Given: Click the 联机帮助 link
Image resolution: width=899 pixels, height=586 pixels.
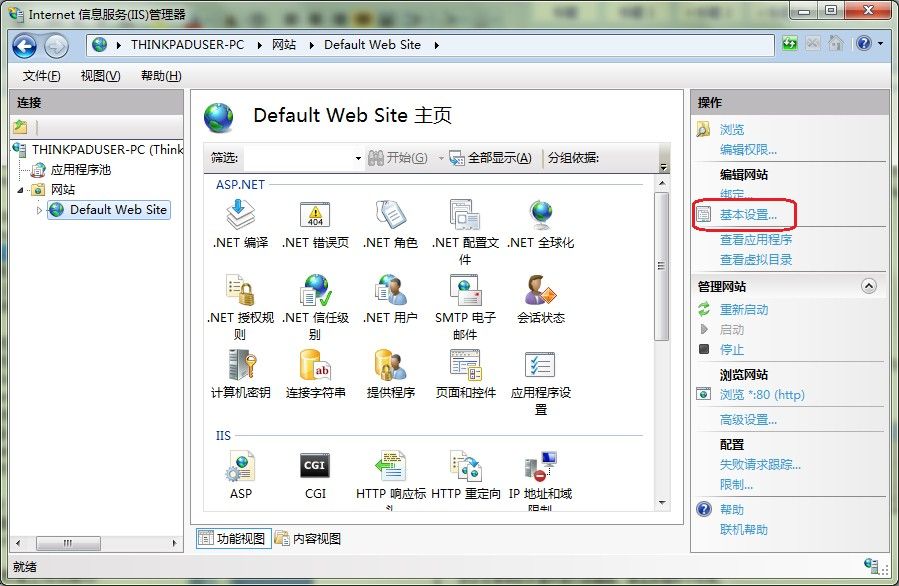Looking at the screenshot, I should [x=744, y=529].
